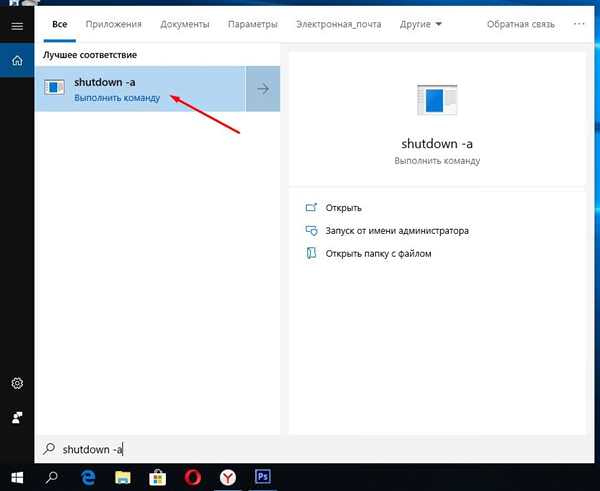Select the shutdown -a best match result

pos(140,89)
